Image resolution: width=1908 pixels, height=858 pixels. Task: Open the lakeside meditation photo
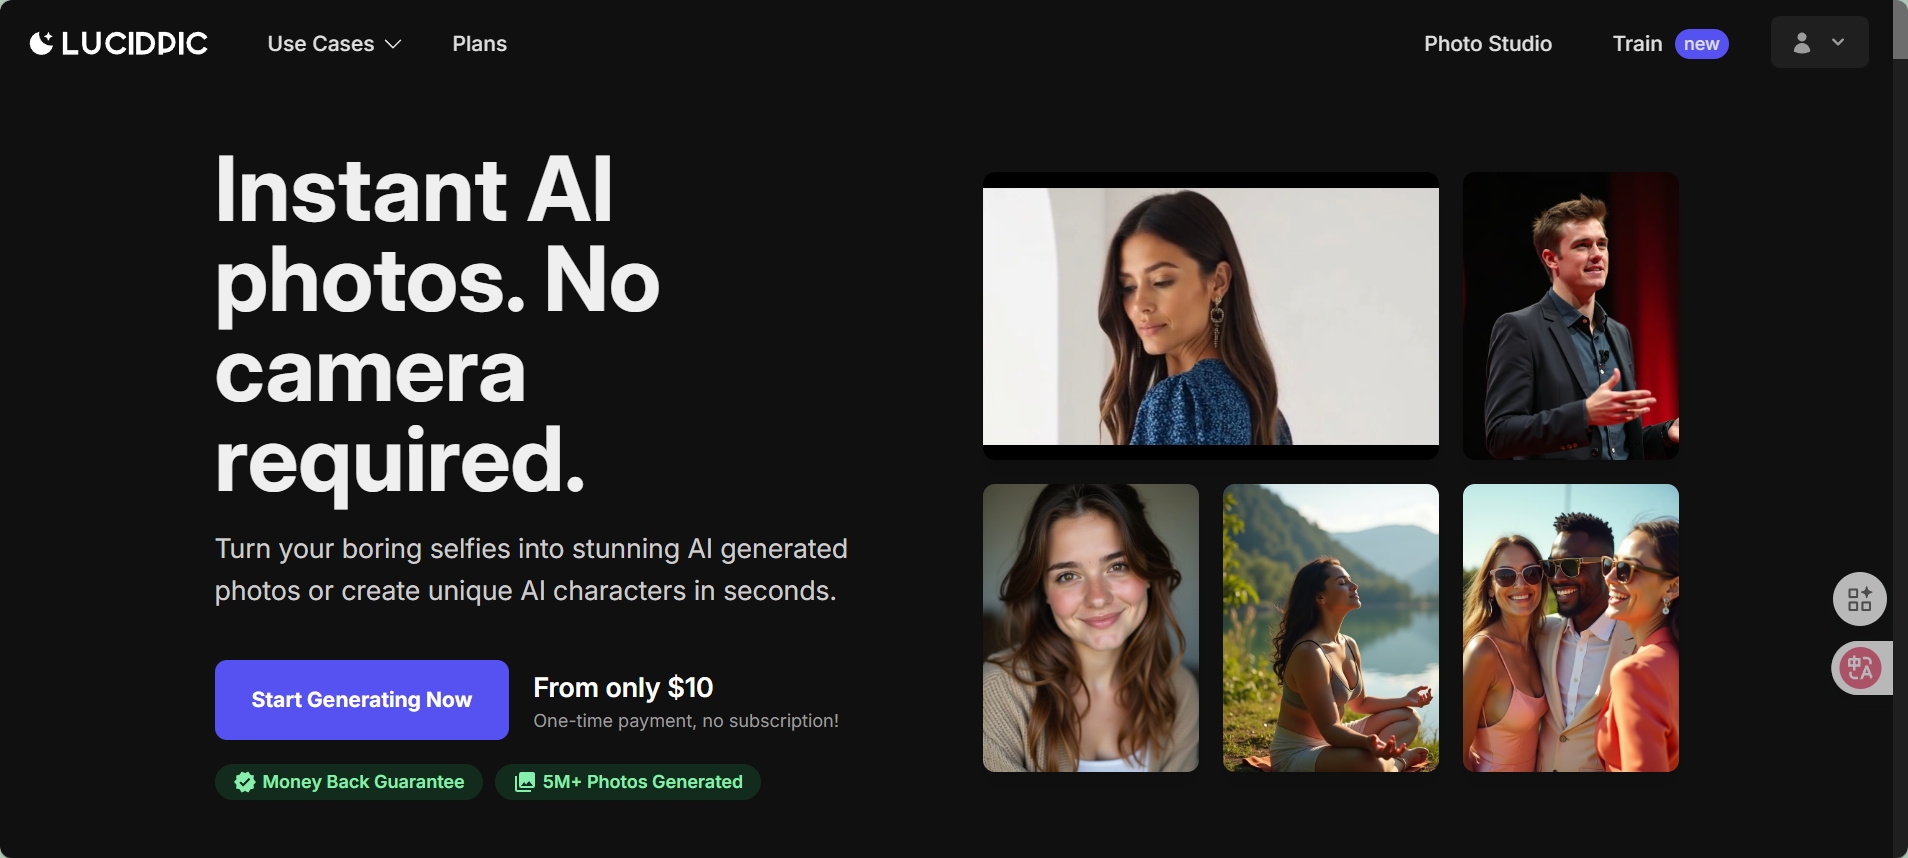click(1331, 628)
